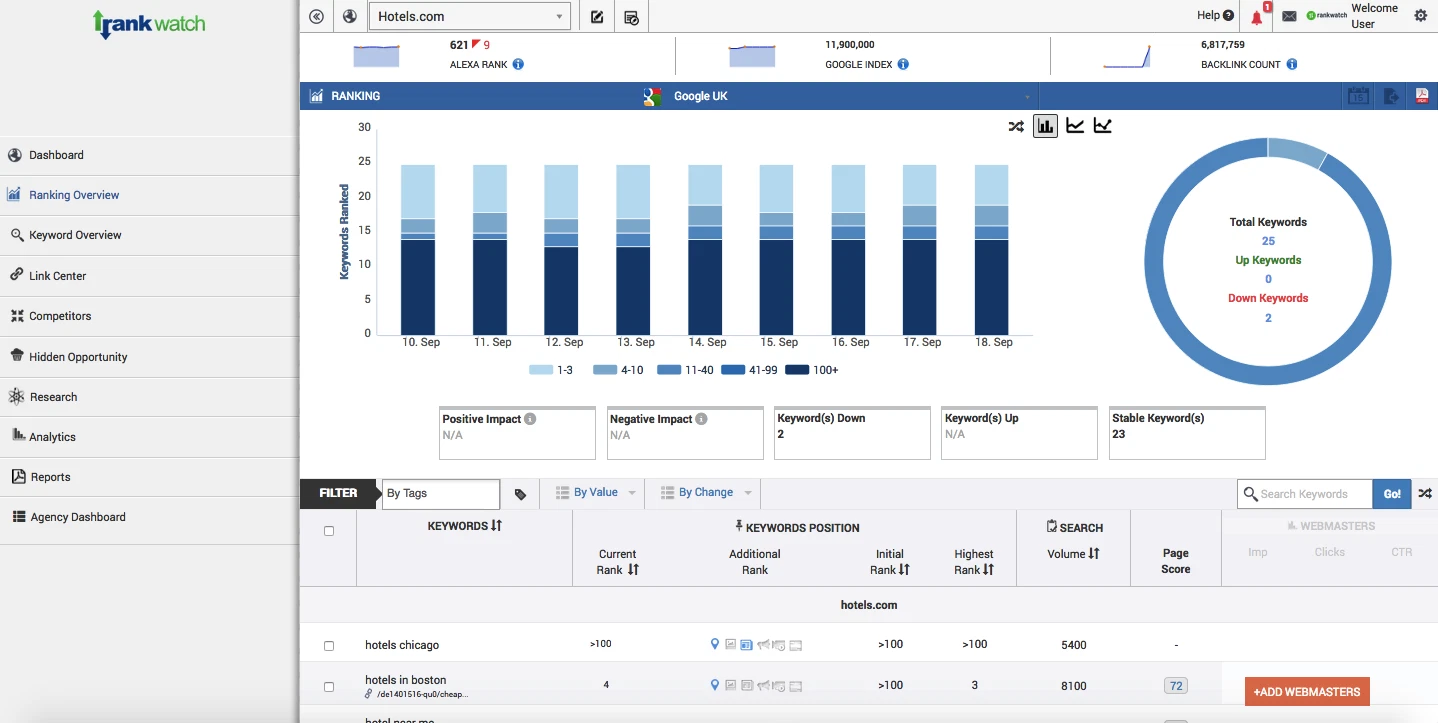The height and width of the screenshot is (723, 1438).
Task: Open the Hotels.com project dropdown
Action: pos(470,16)
